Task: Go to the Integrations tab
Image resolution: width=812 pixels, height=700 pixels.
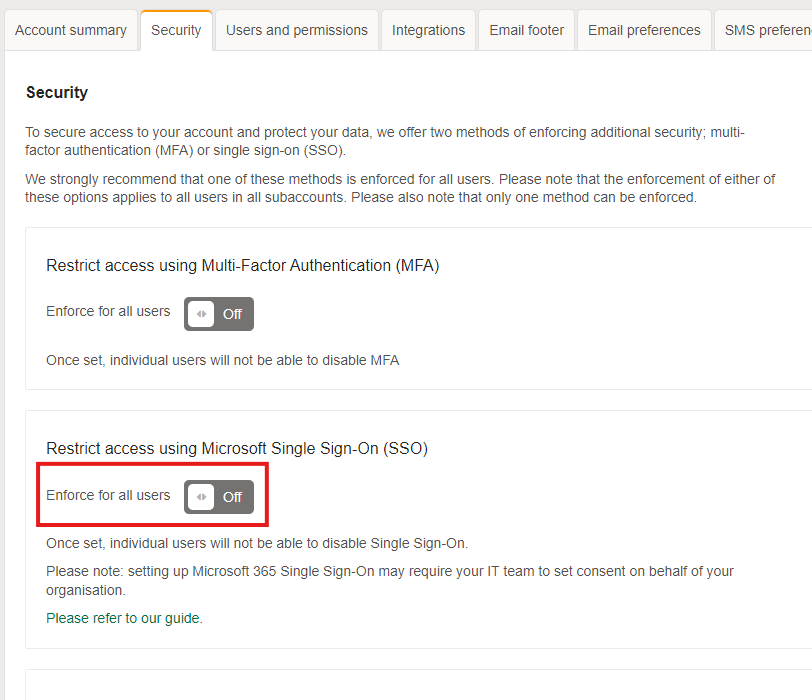Action: (428, 30)
